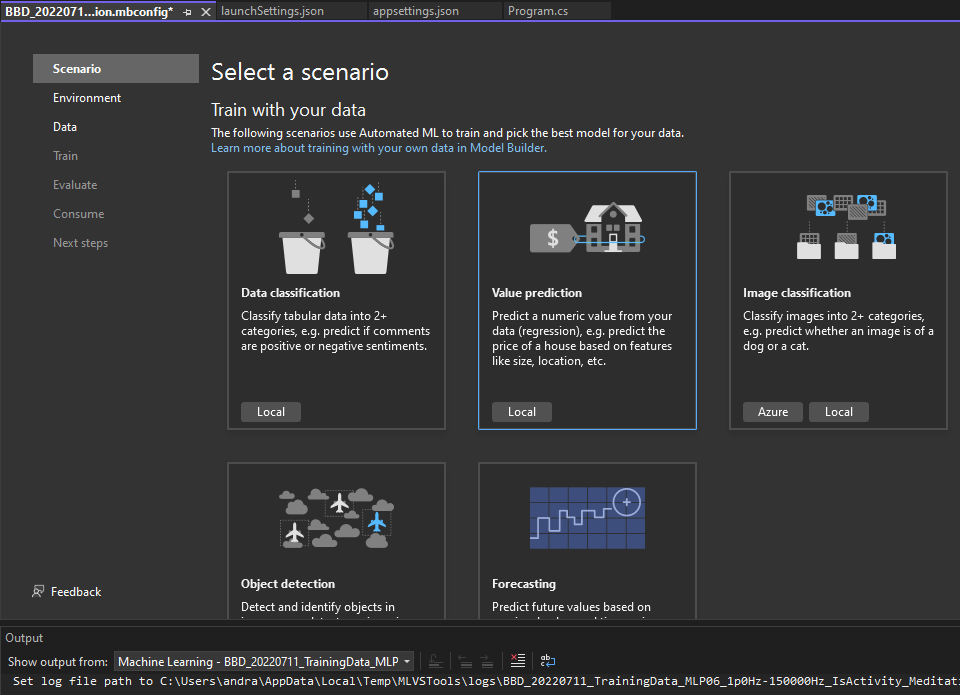Select the Object detection title

pyautogui.click(x=288, y=584)
